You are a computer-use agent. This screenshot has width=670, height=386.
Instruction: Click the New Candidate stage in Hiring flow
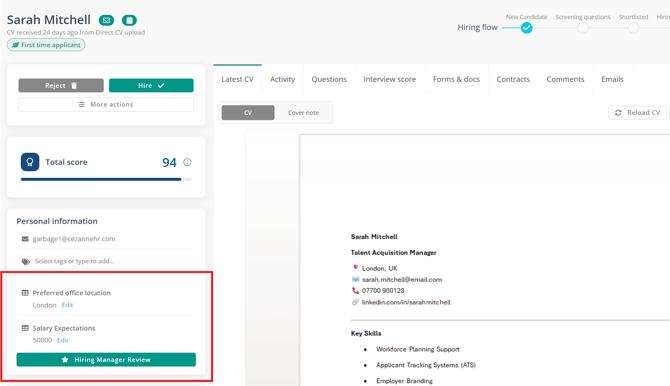526,28
